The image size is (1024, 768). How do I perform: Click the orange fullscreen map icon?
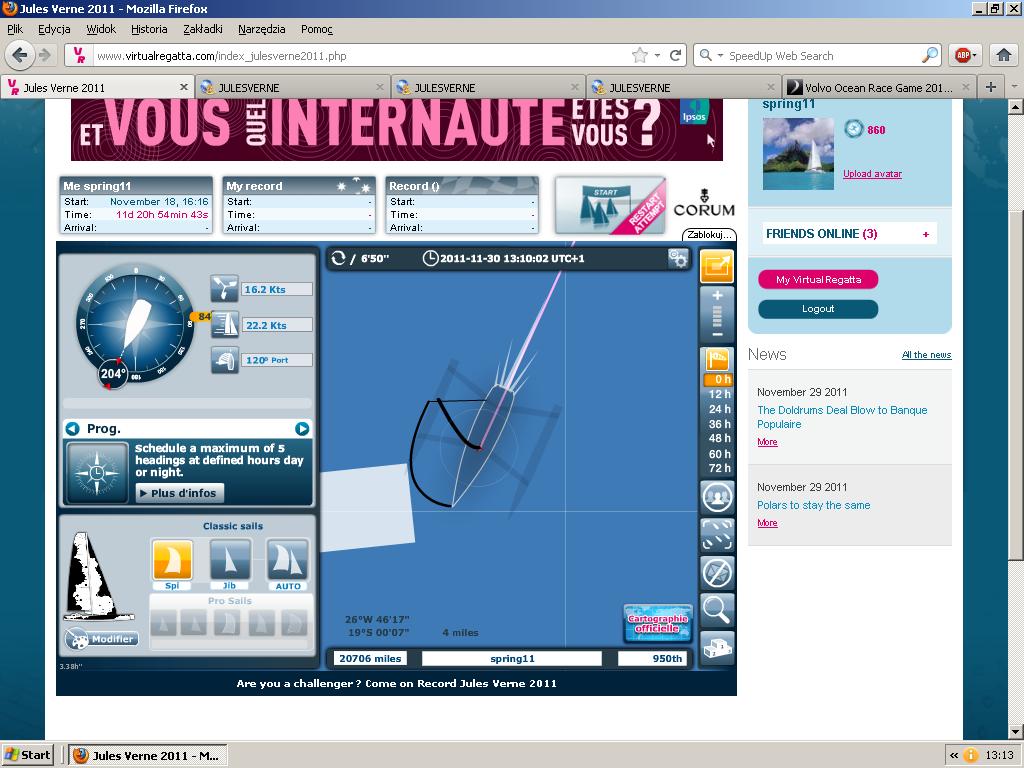pyautogui.click(x=717, y=266)
